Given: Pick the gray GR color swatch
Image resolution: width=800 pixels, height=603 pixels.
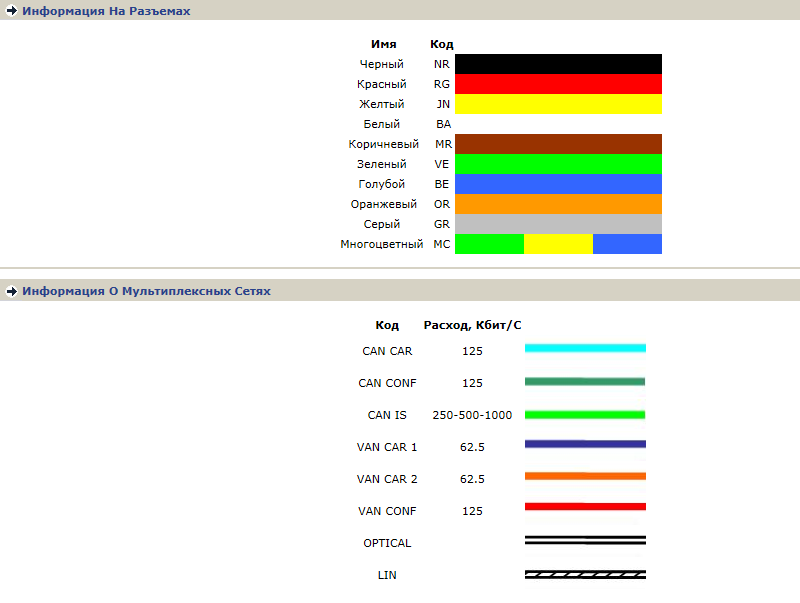Looking at the screenshot, I should click(558, 224).
